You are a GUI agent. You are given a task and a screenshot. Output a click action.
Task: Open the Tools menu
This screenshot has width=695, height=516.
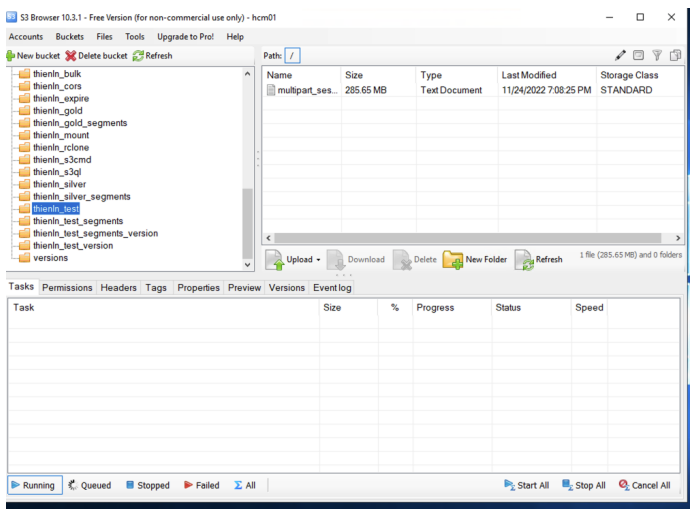tap(134, 37)
